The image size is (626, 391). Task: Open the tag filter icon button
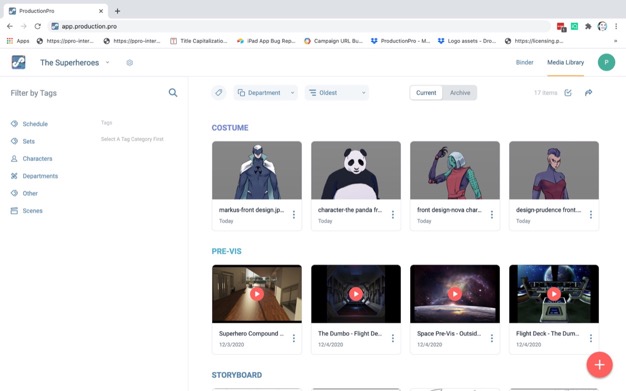point(219,93)
